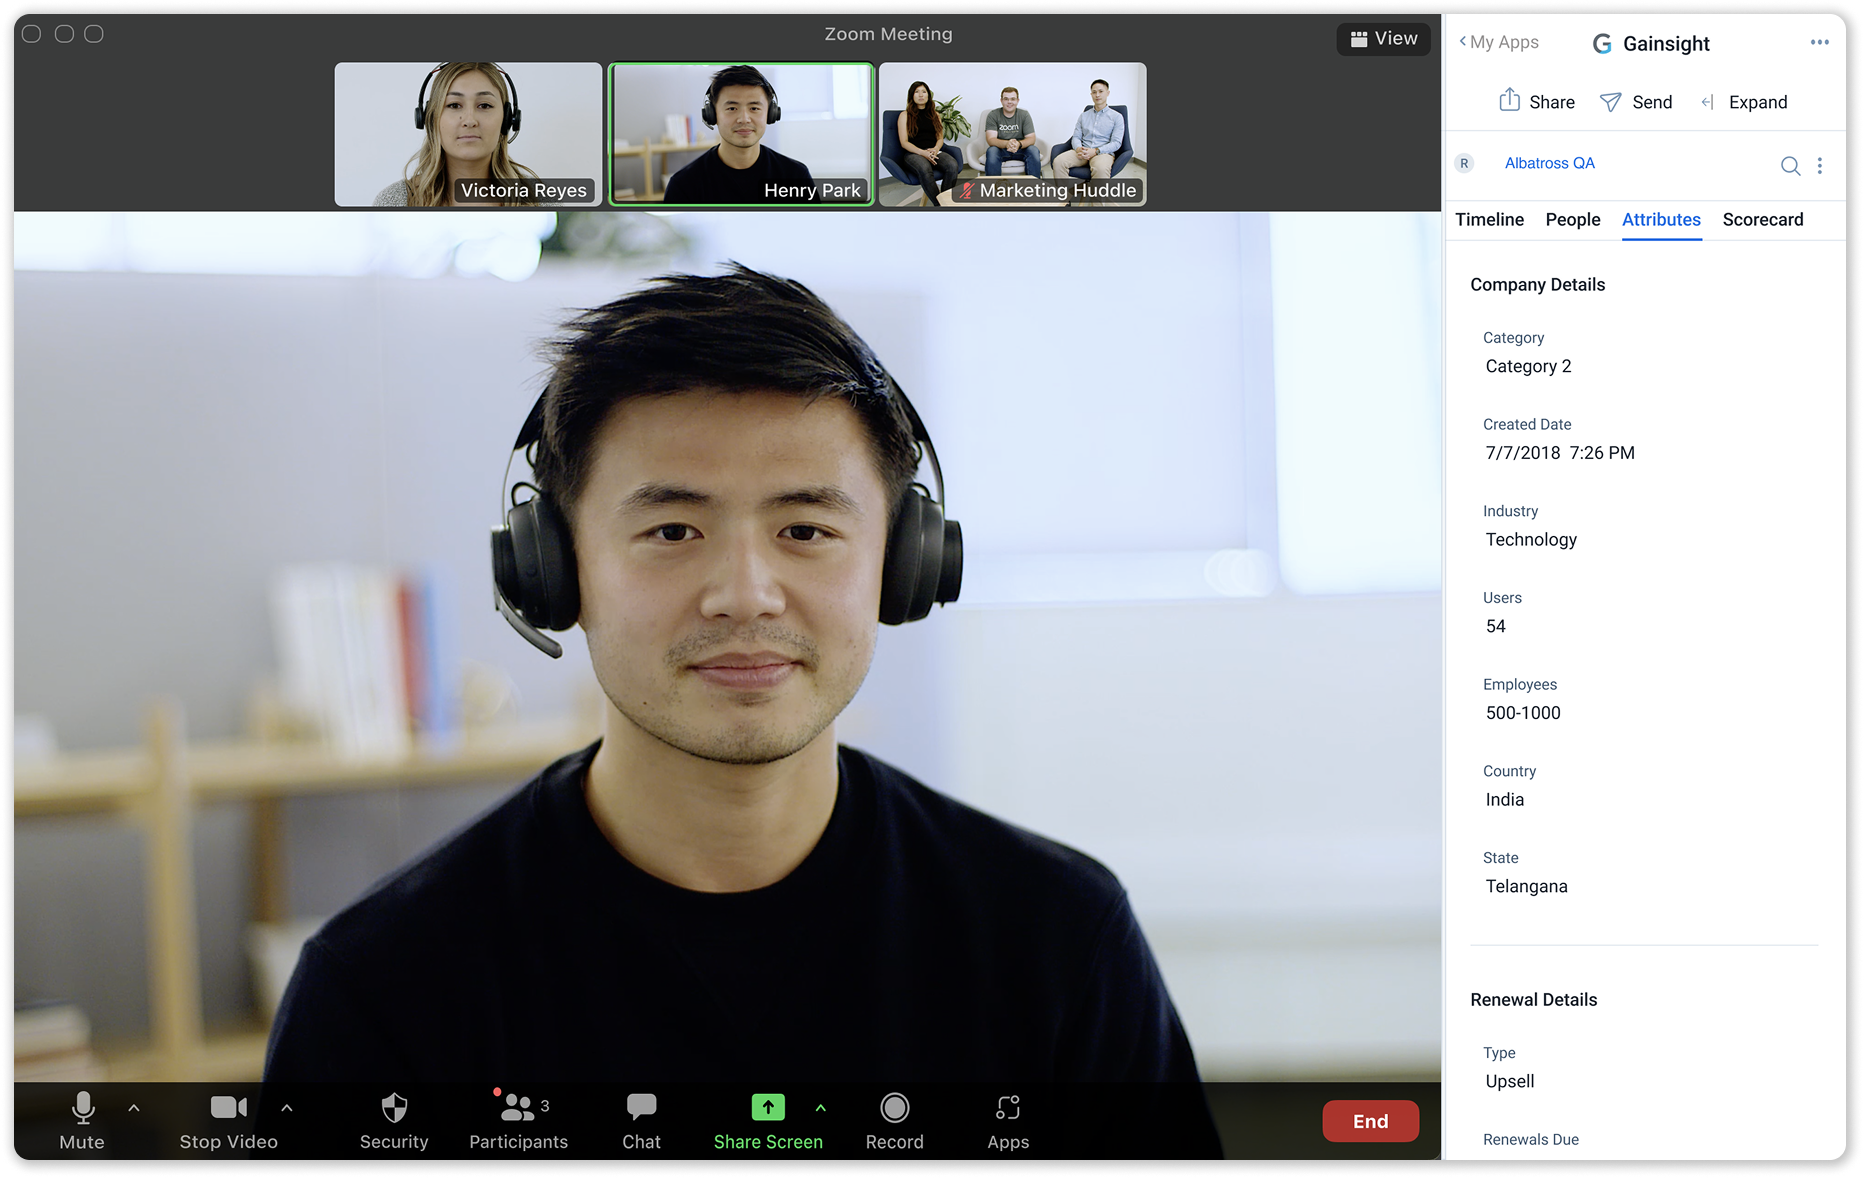Select Henry Park video thumbnail

click(741, 134)
